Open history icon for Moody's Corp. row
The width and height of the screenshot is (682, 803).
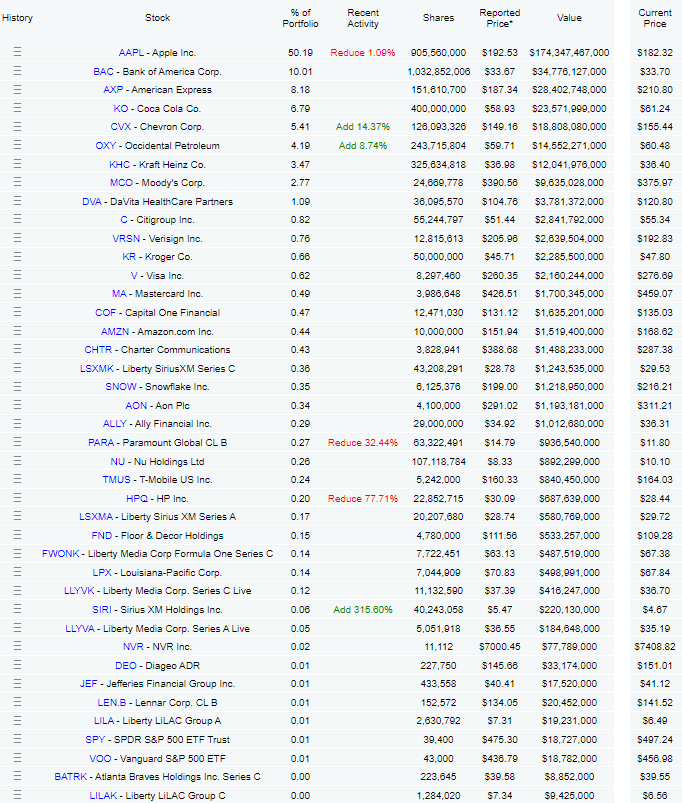coord(17,182)
